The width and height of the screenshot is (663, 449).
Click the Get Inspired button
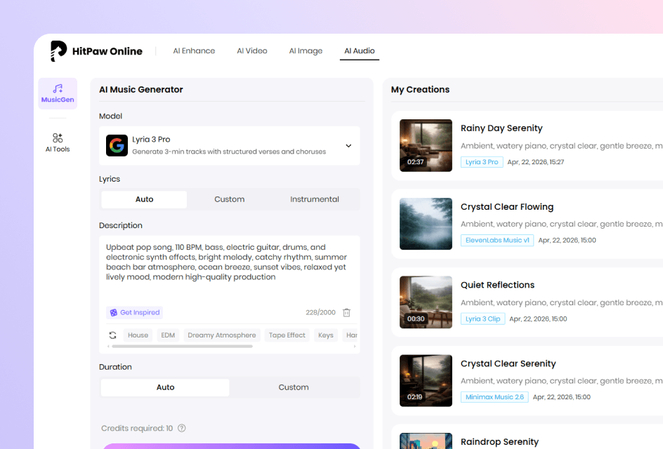coord(134,312)
